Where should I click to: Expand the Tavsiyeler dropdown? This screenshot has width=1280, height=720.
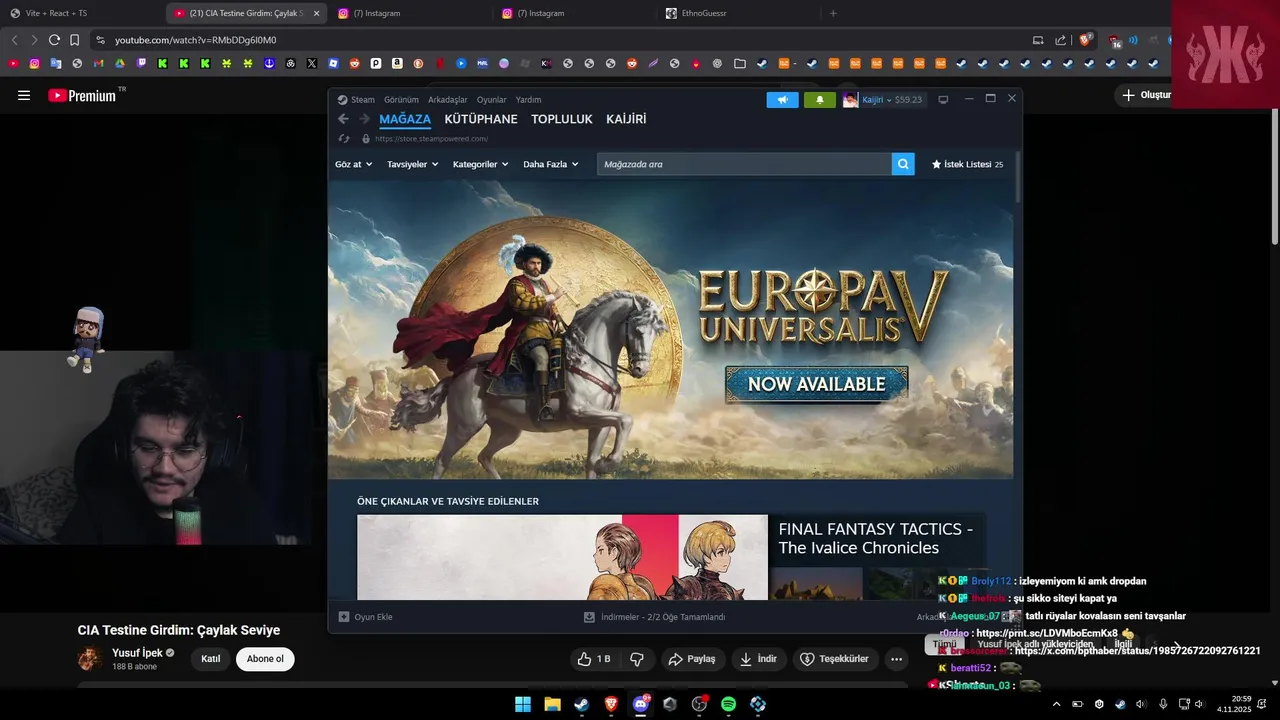[412, 164]
